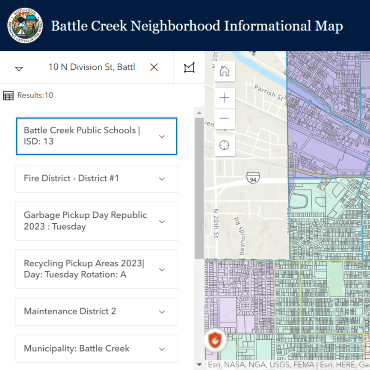This screenshot has height=370, width=370.
Task: Open the search source dropdown arrow
Action: pos(19,68)
